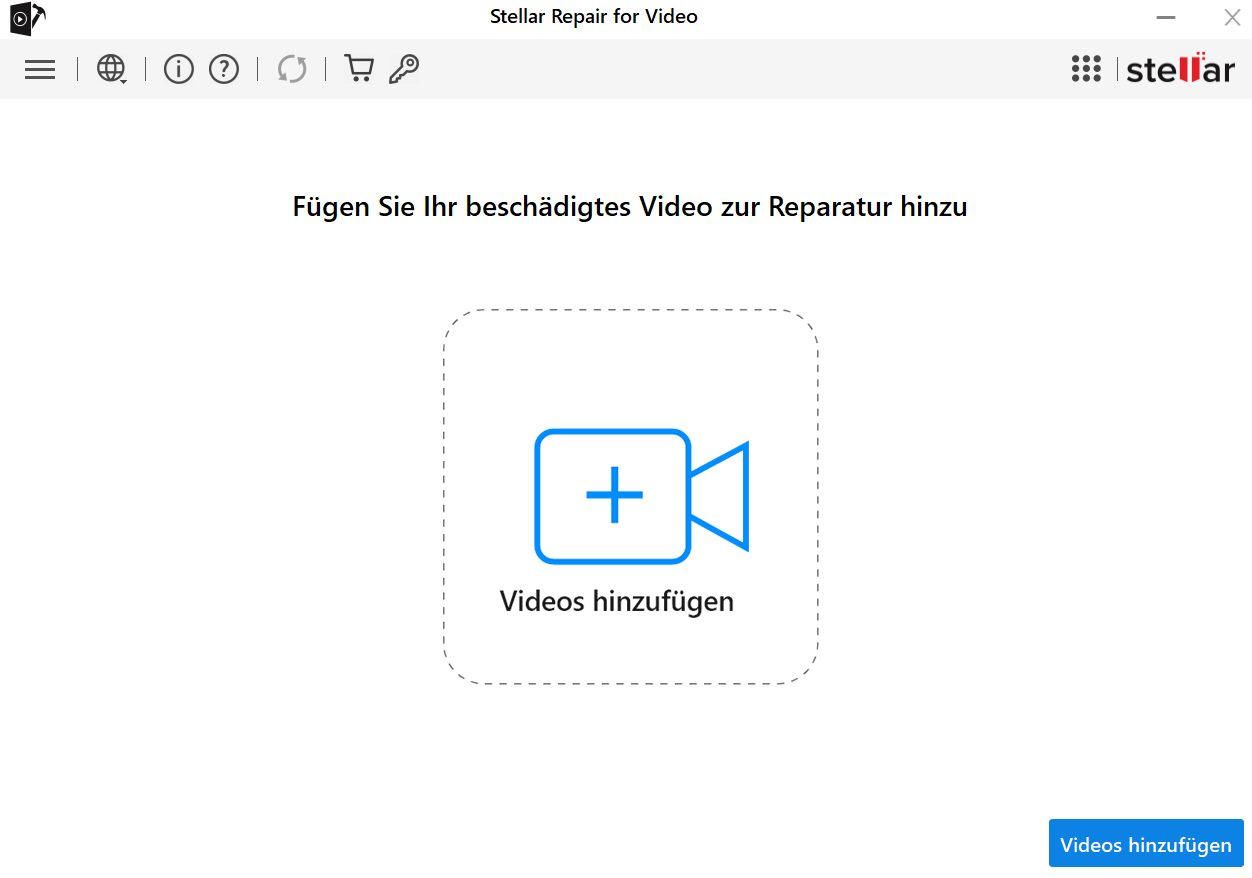
Task: Click Videos hinzufügen text in drop zone
Action: (x=617, y=601)
